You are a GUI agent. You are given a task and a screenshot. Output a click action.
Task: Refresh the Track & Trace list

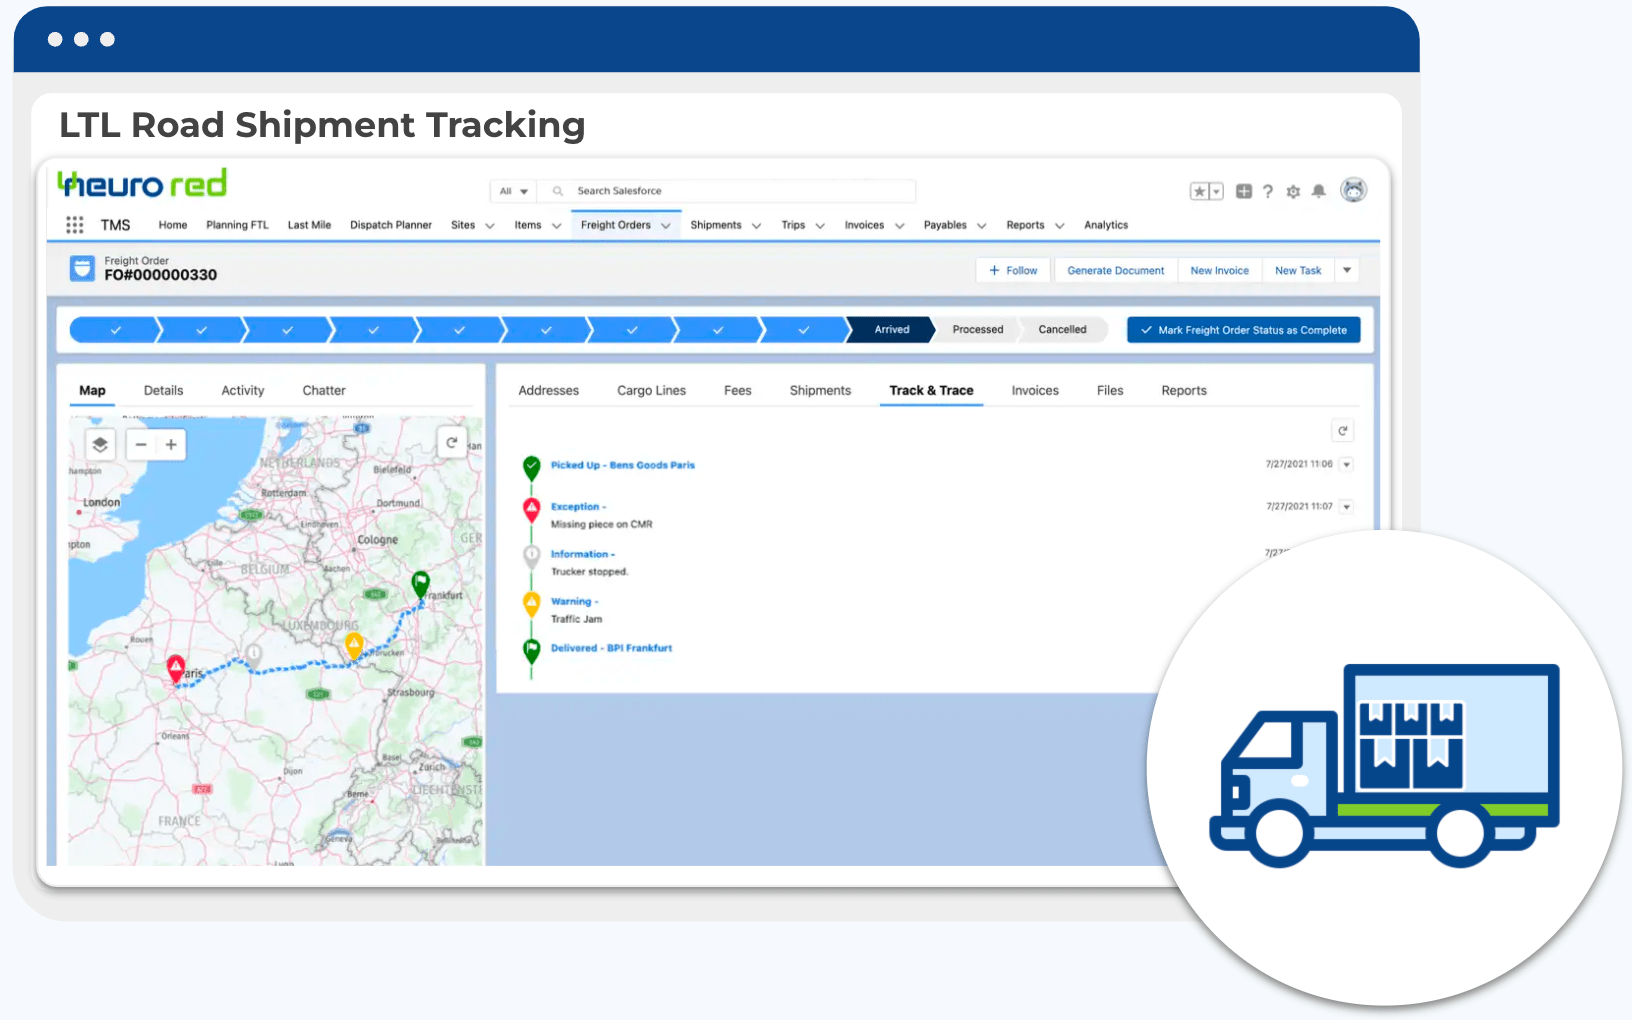pos(1343,431)
